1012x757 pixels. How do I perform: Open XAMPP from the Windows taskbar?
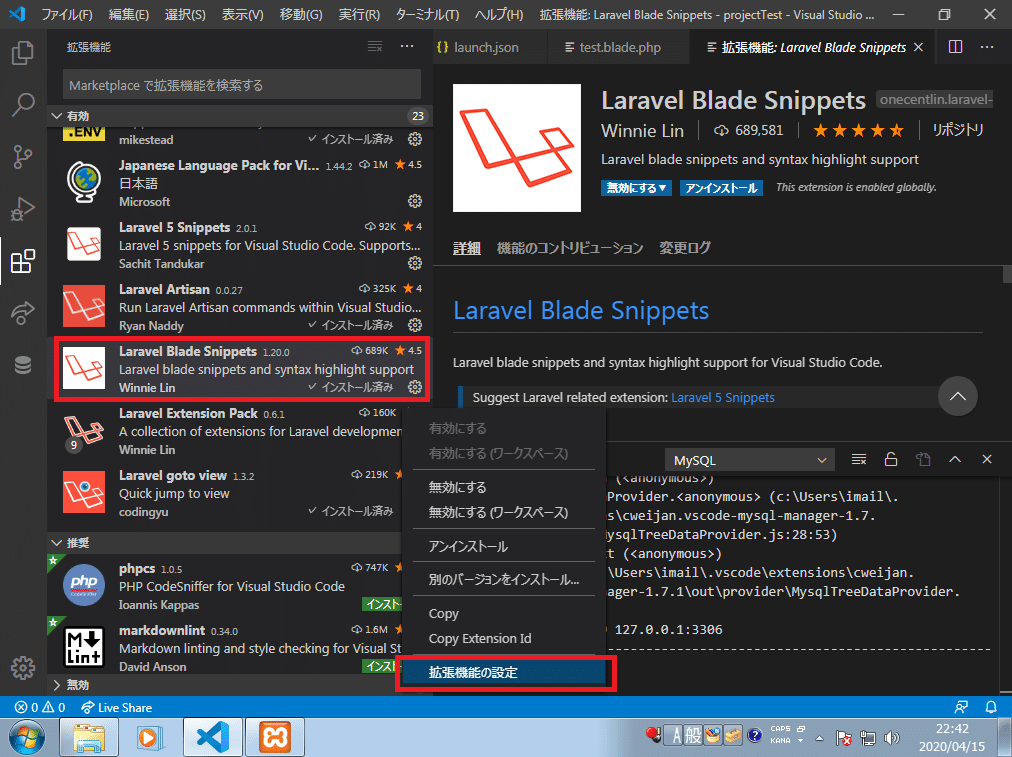point(274,737)
